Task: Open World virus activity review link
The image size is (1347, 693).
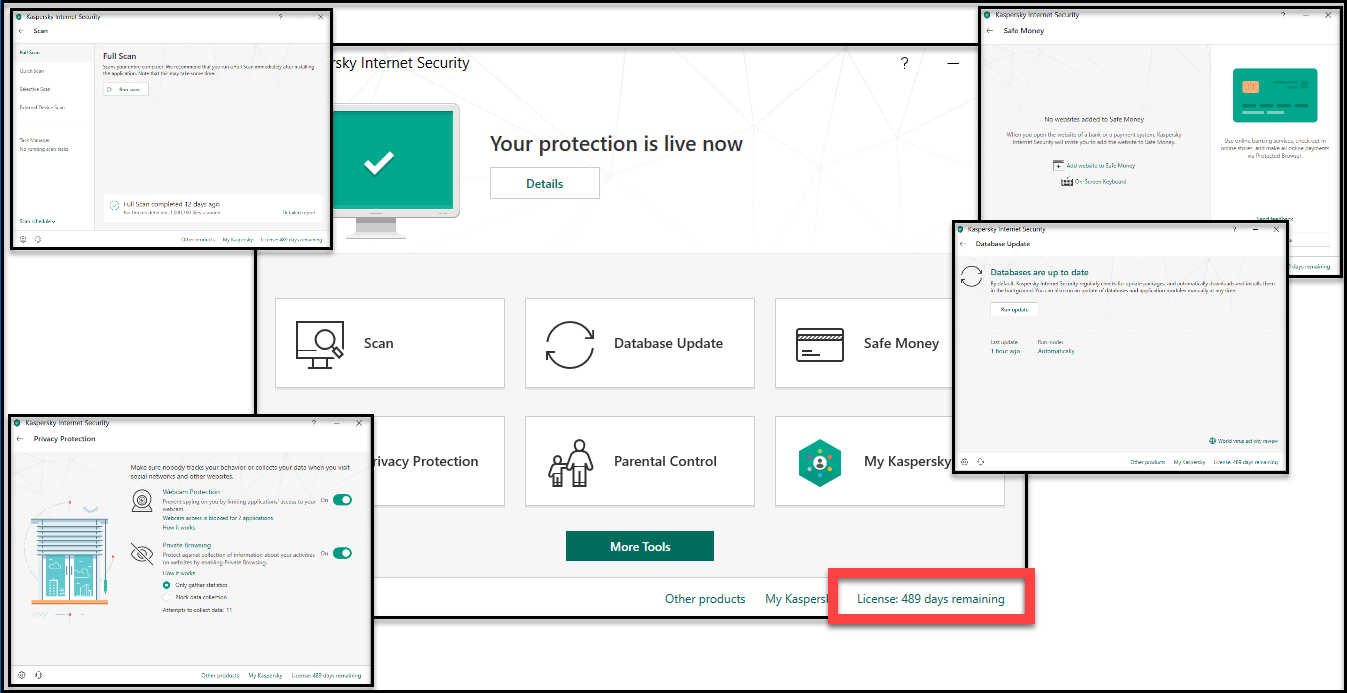Action: click(x=1243, y=441)
